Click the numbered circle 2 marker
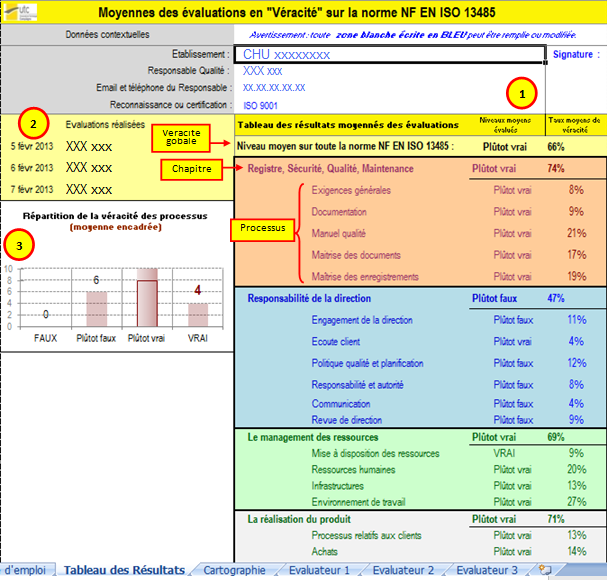607x580 pixels. 34,125
